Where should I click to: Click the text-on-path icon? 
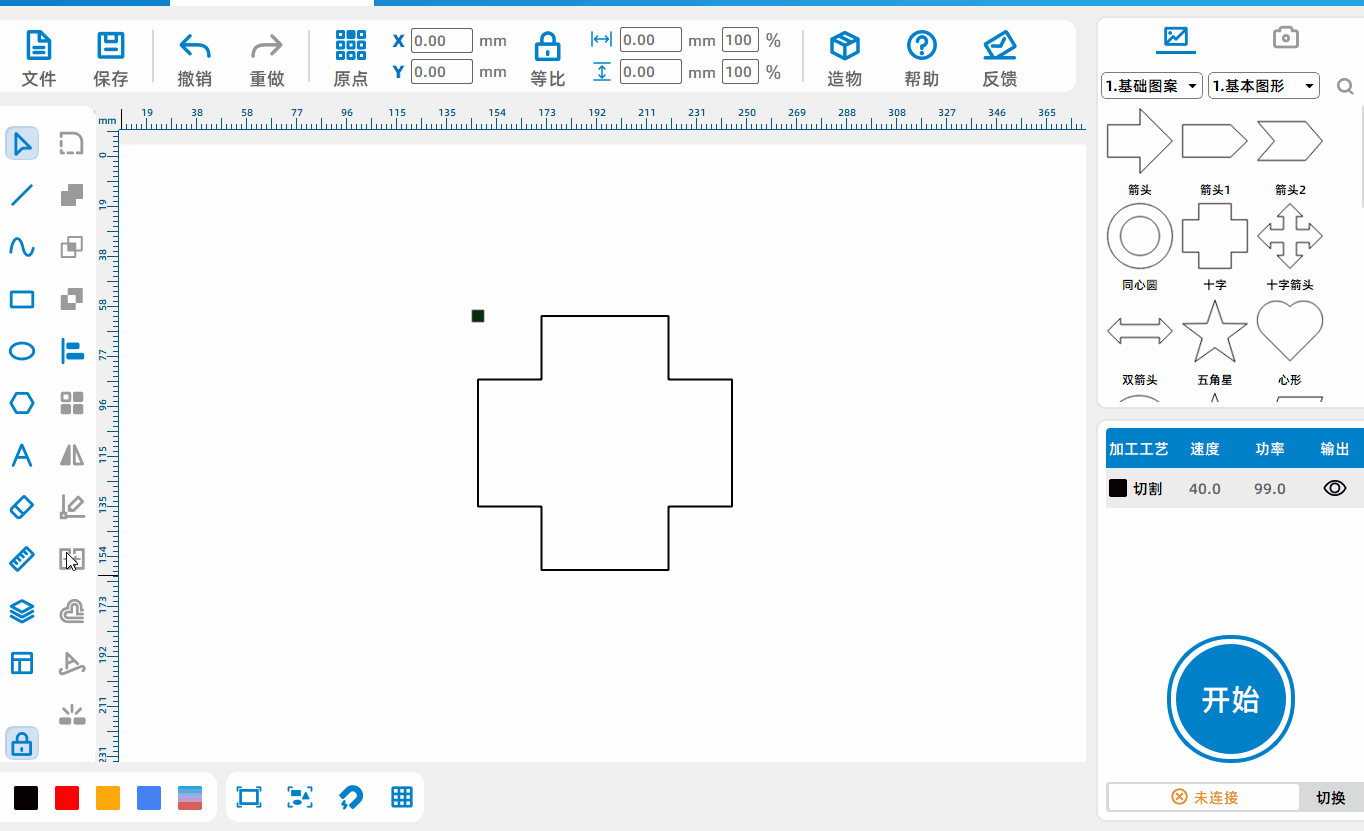tap(71, 663)
